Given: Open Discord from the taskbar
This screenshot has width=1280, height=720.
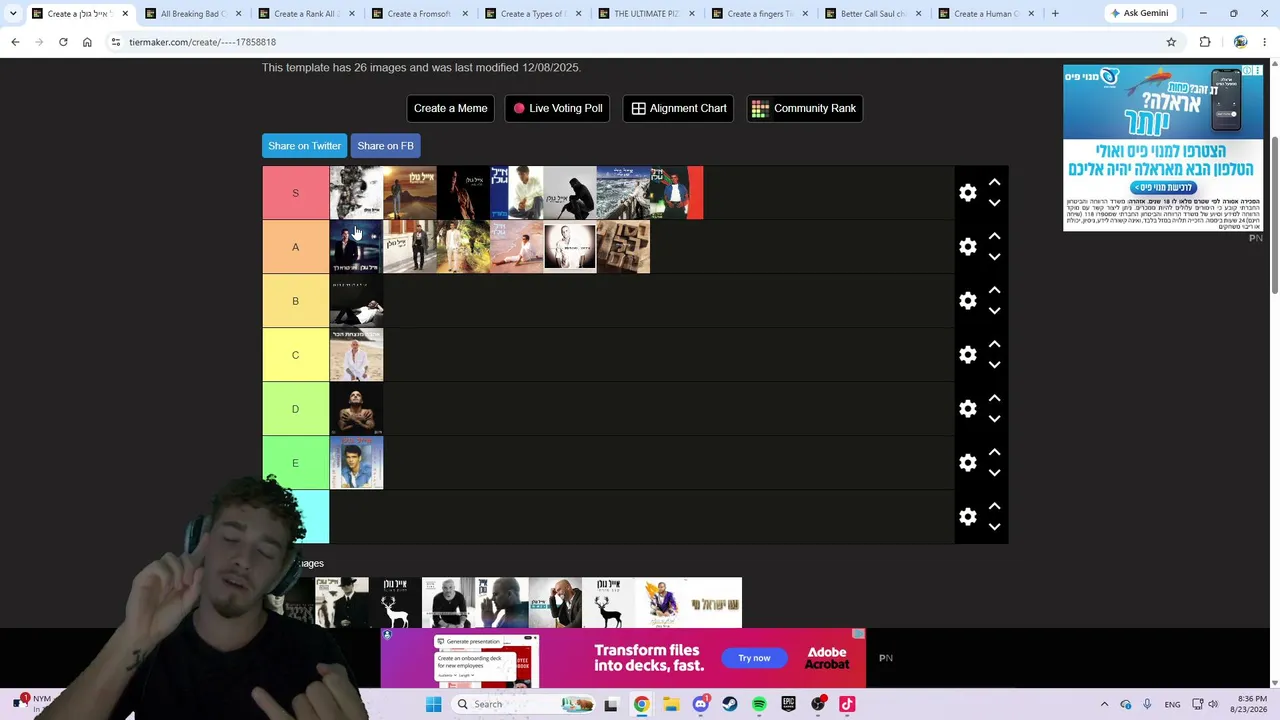Looking at the screenshot, I should [x=700, y=704].
